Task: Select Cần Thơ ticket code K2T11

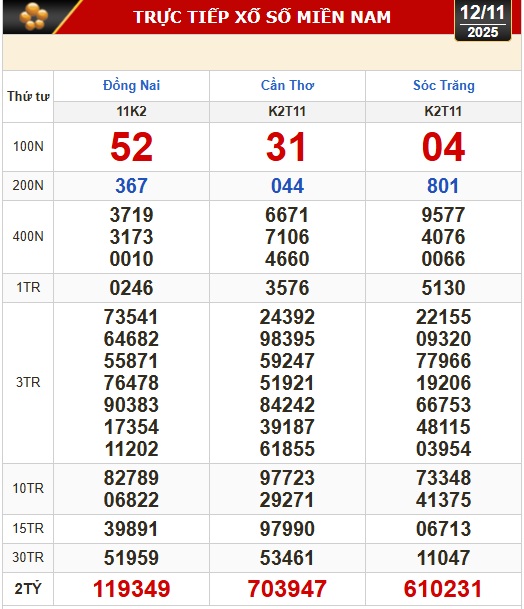Action: 287,111
